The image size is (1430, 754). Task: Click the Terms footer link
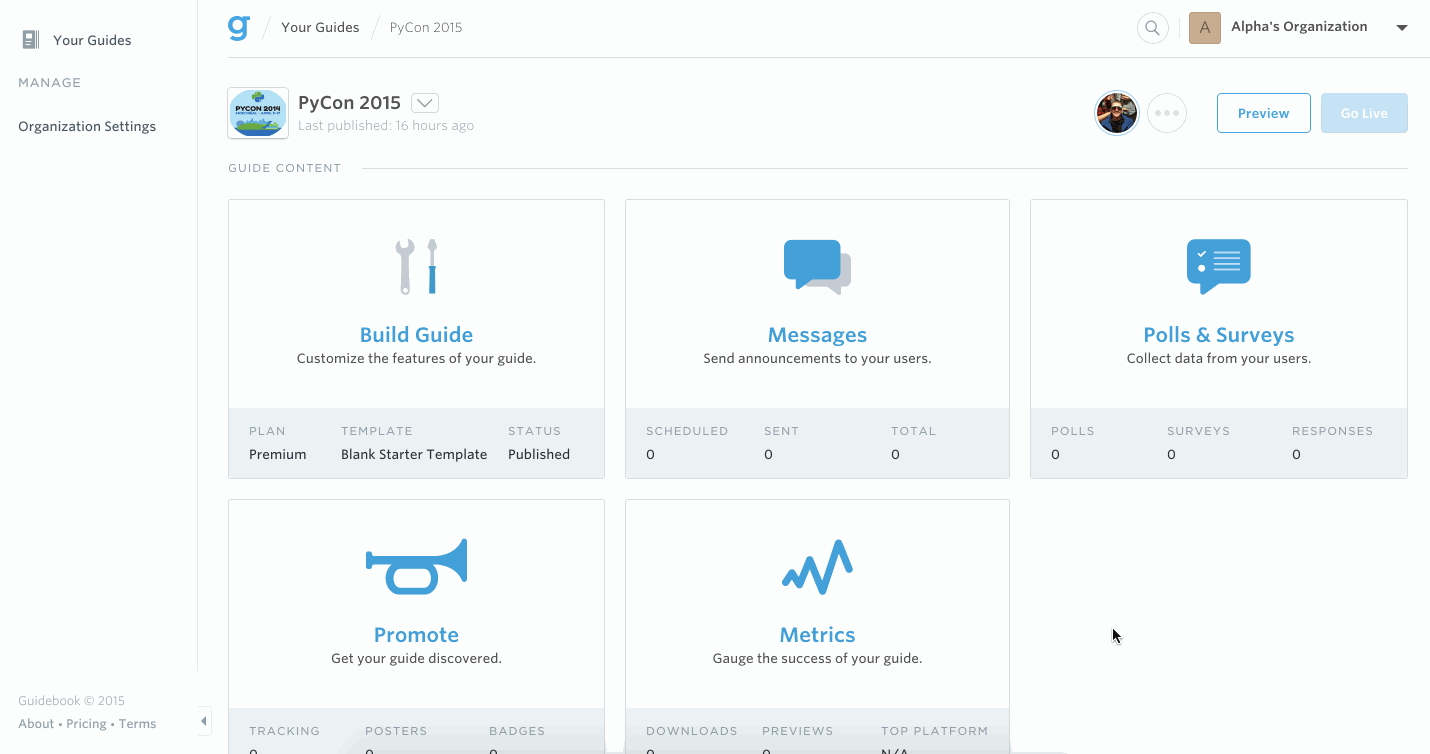click(138, 723)
